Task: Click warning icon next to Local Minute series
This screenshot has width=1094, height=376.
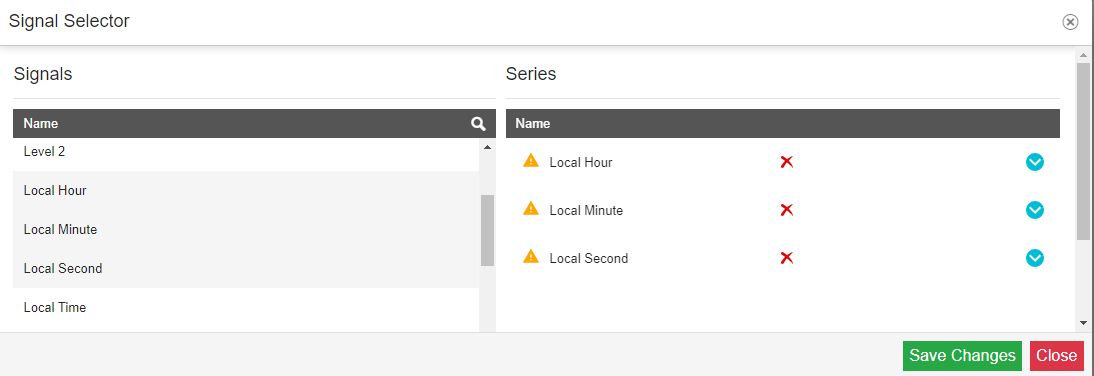Action: pos(531,209)
